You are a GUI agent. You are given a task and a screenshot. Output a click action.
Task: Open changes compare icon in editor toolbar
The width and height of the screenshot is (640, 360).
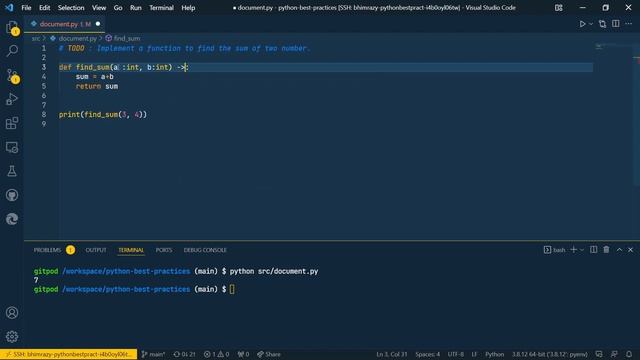click(x=602, y=24)
